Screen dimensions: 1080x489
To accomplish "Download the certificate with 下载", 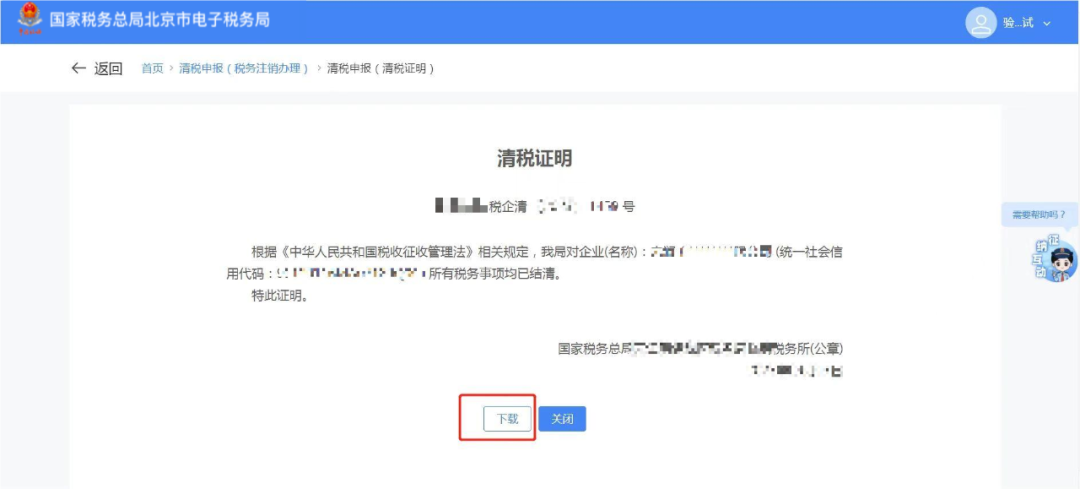I will (x=507, y=419).
